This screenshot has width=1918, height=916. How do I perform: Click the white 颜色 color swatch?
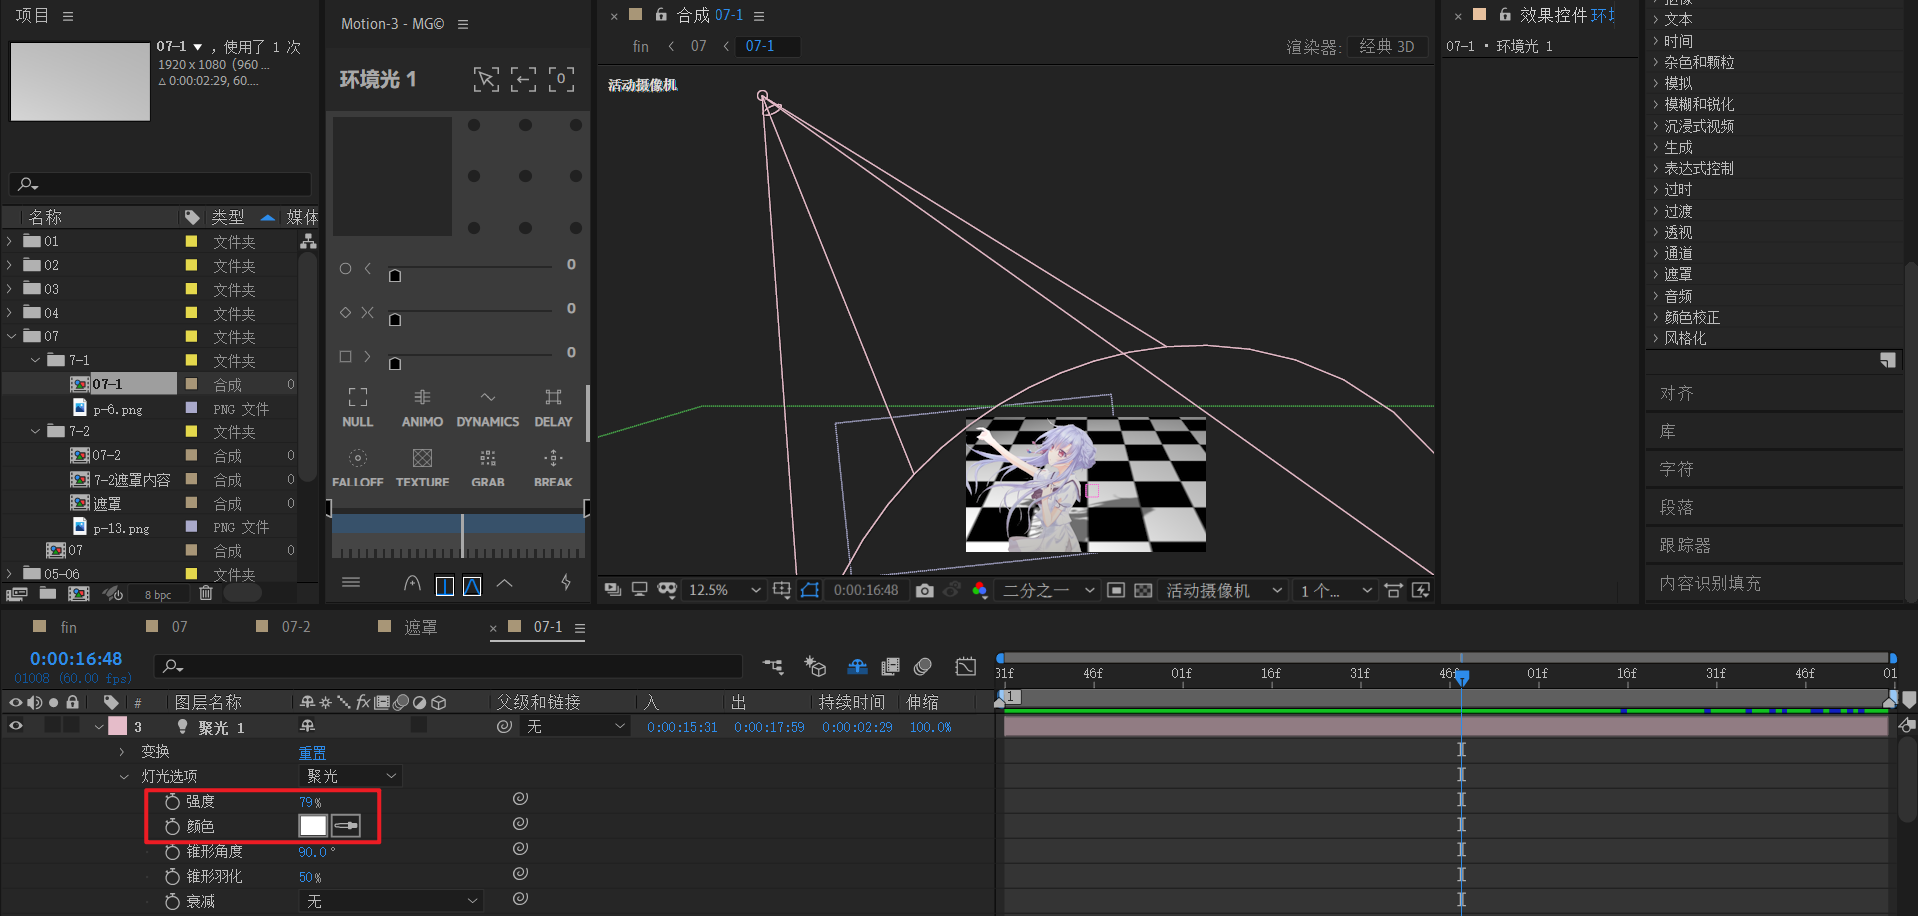[x=313, y=826]
